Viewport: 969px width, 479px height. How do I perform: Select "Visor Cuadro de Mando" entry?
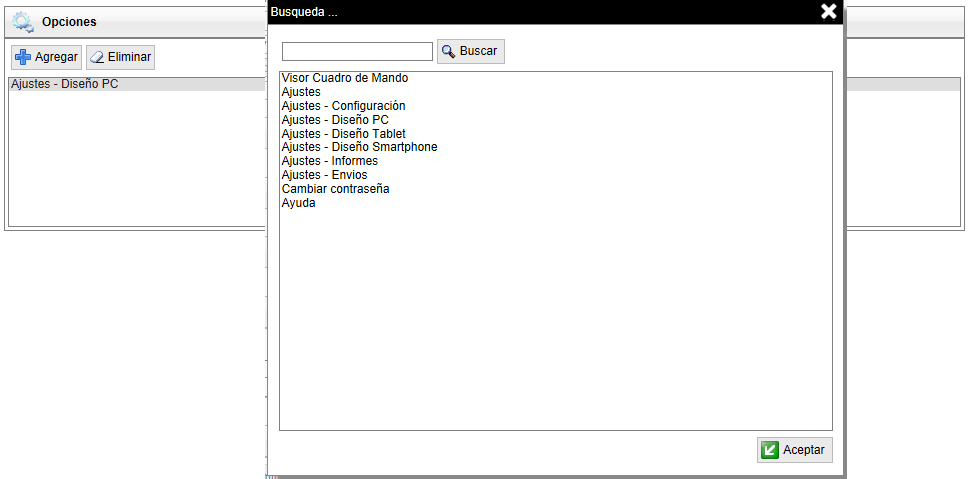345,78
